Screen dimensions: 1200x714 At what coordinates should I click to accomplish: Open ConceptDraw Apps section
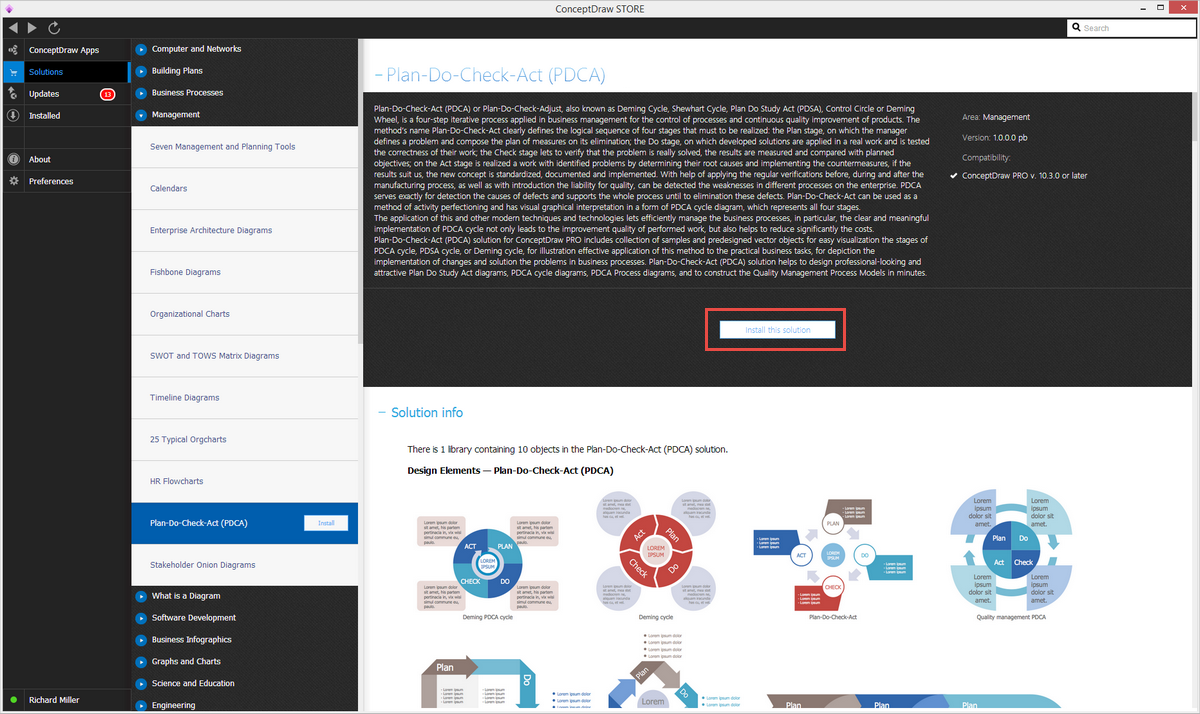coord(64,50)
